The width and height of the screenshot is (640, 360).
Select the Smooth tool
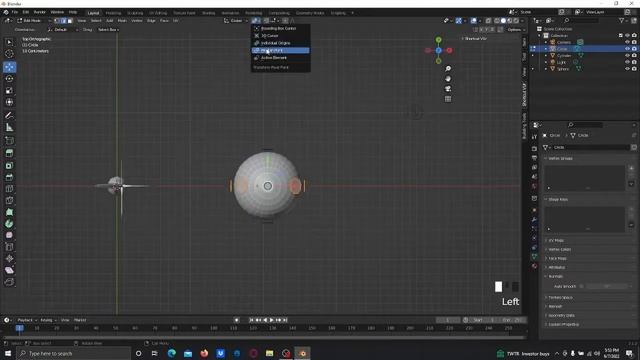9,236
